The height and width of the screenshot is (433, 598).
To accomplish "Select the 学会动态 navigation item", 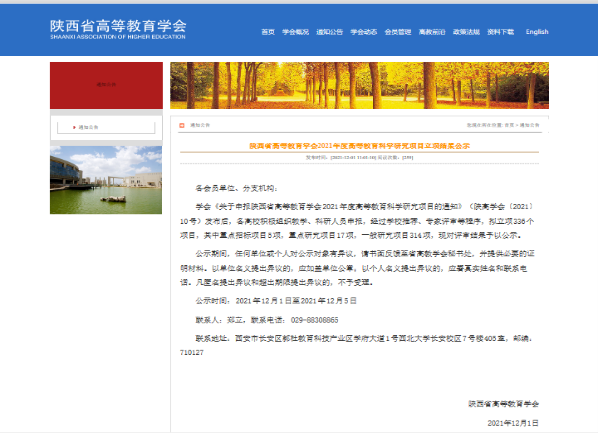I will 364,32.
